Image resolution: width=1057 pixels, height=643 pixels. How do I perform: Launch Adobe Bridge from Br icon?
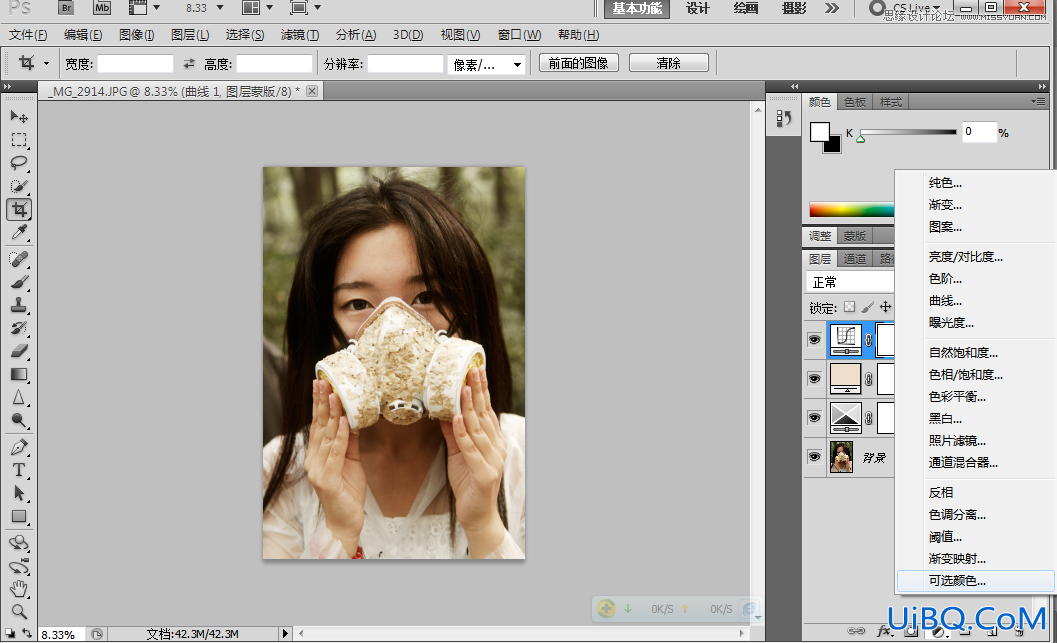[x=65, y=8]
